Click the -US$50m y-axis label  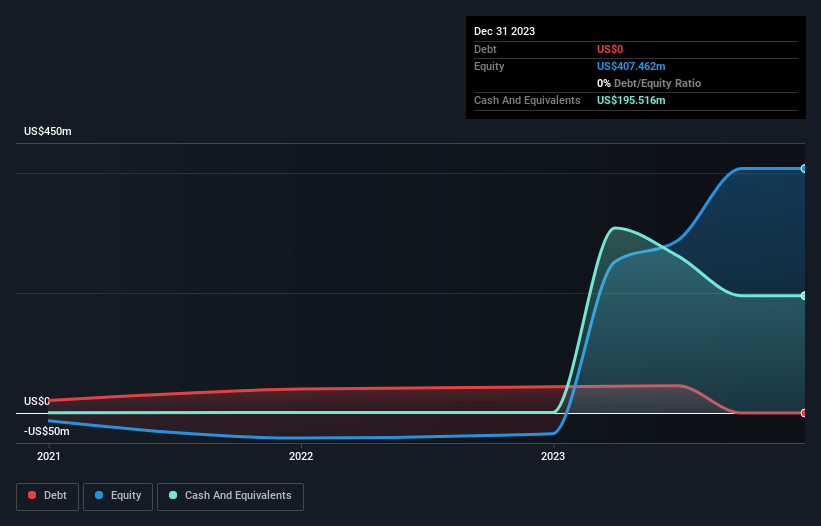point(47,431)
